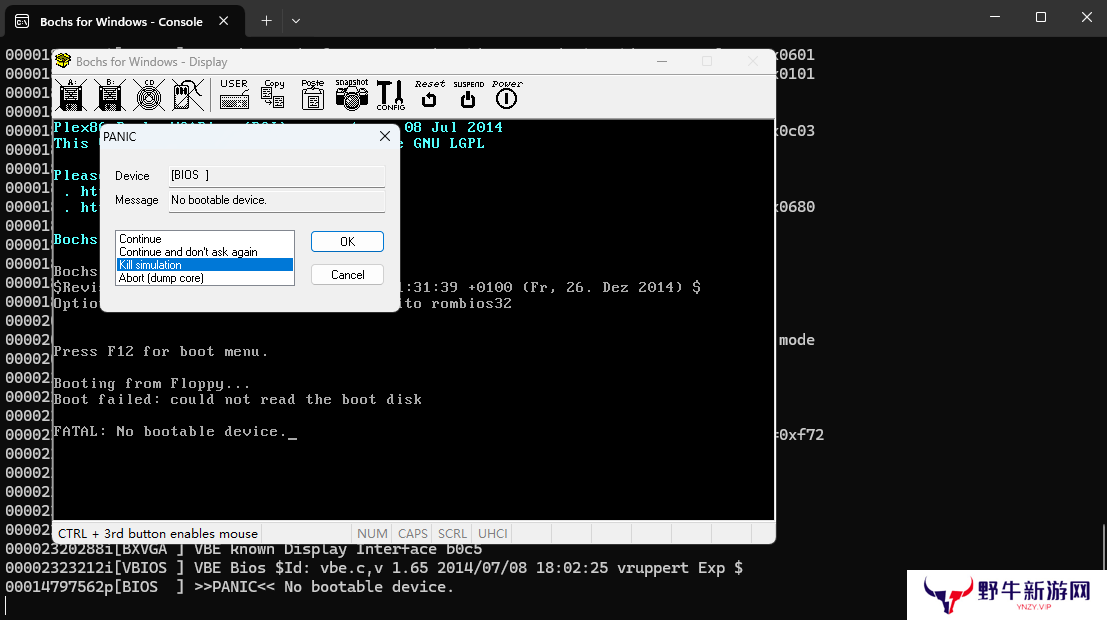1107x620 pixels.
Task: Toggle the mouse capture toolbar icon
Action: [x=188, y=95]
